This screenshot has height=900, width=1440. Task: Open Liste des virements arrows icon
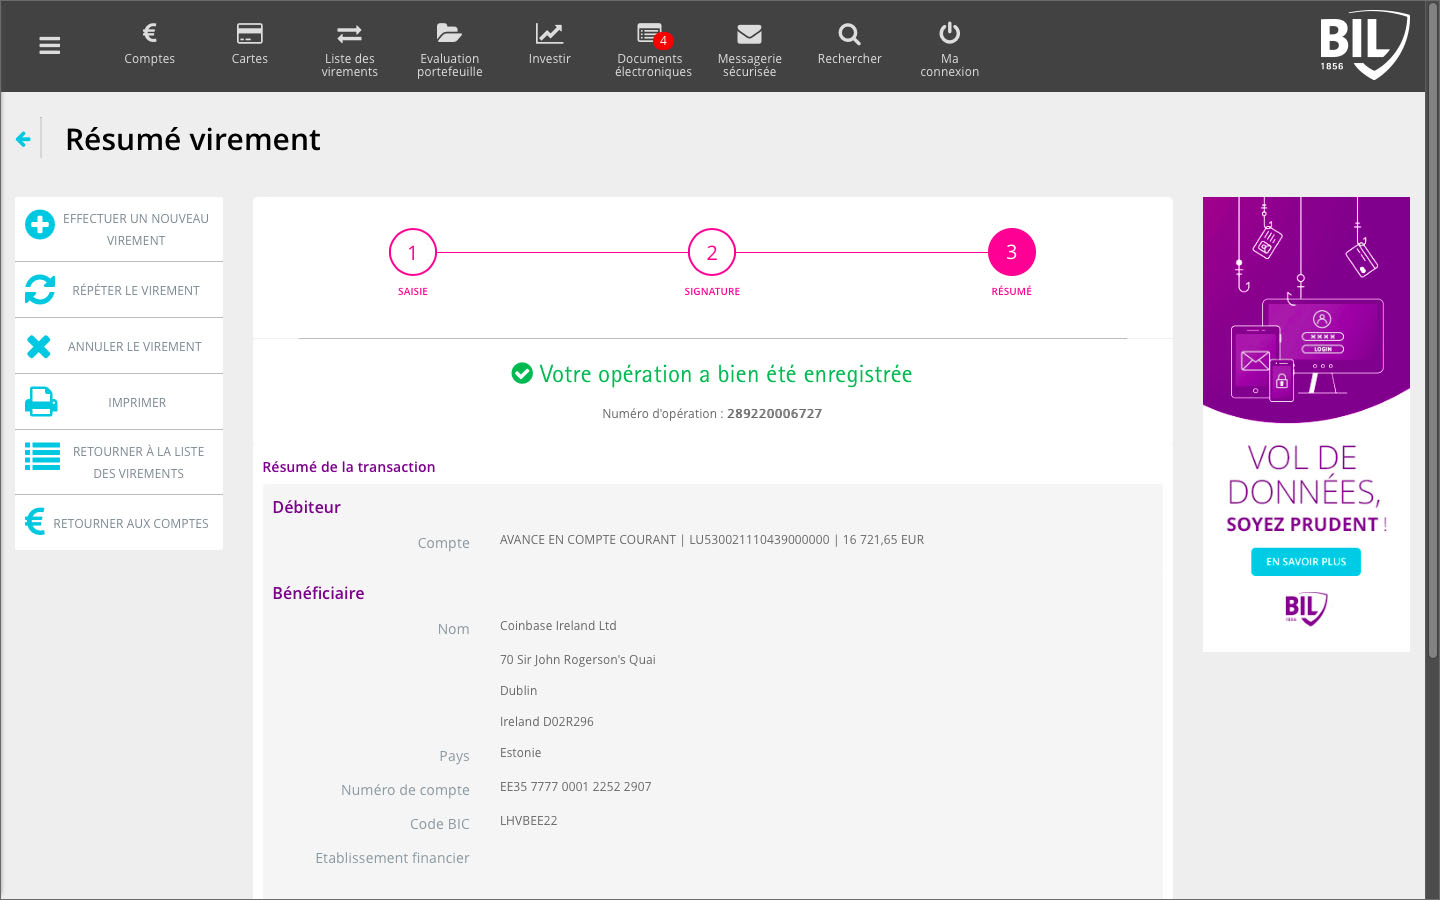(x=349, y=34)
